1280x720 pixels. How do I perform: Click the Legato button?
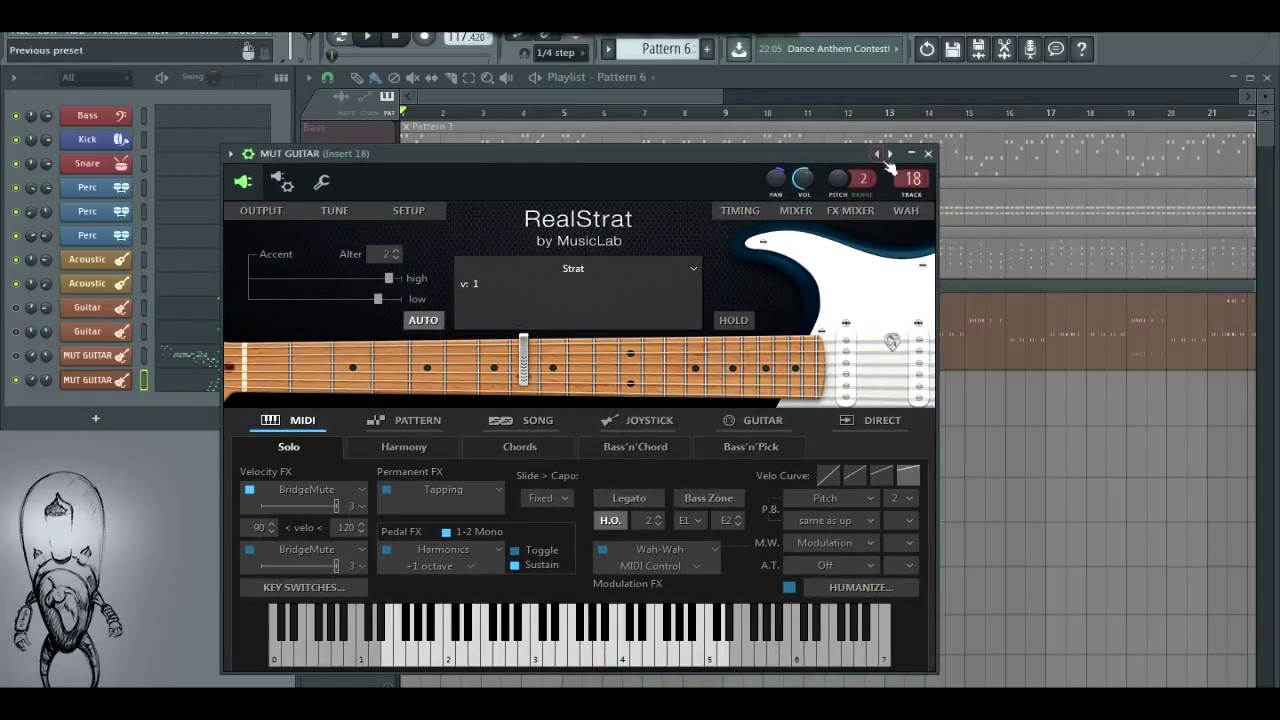coord(629,498)
